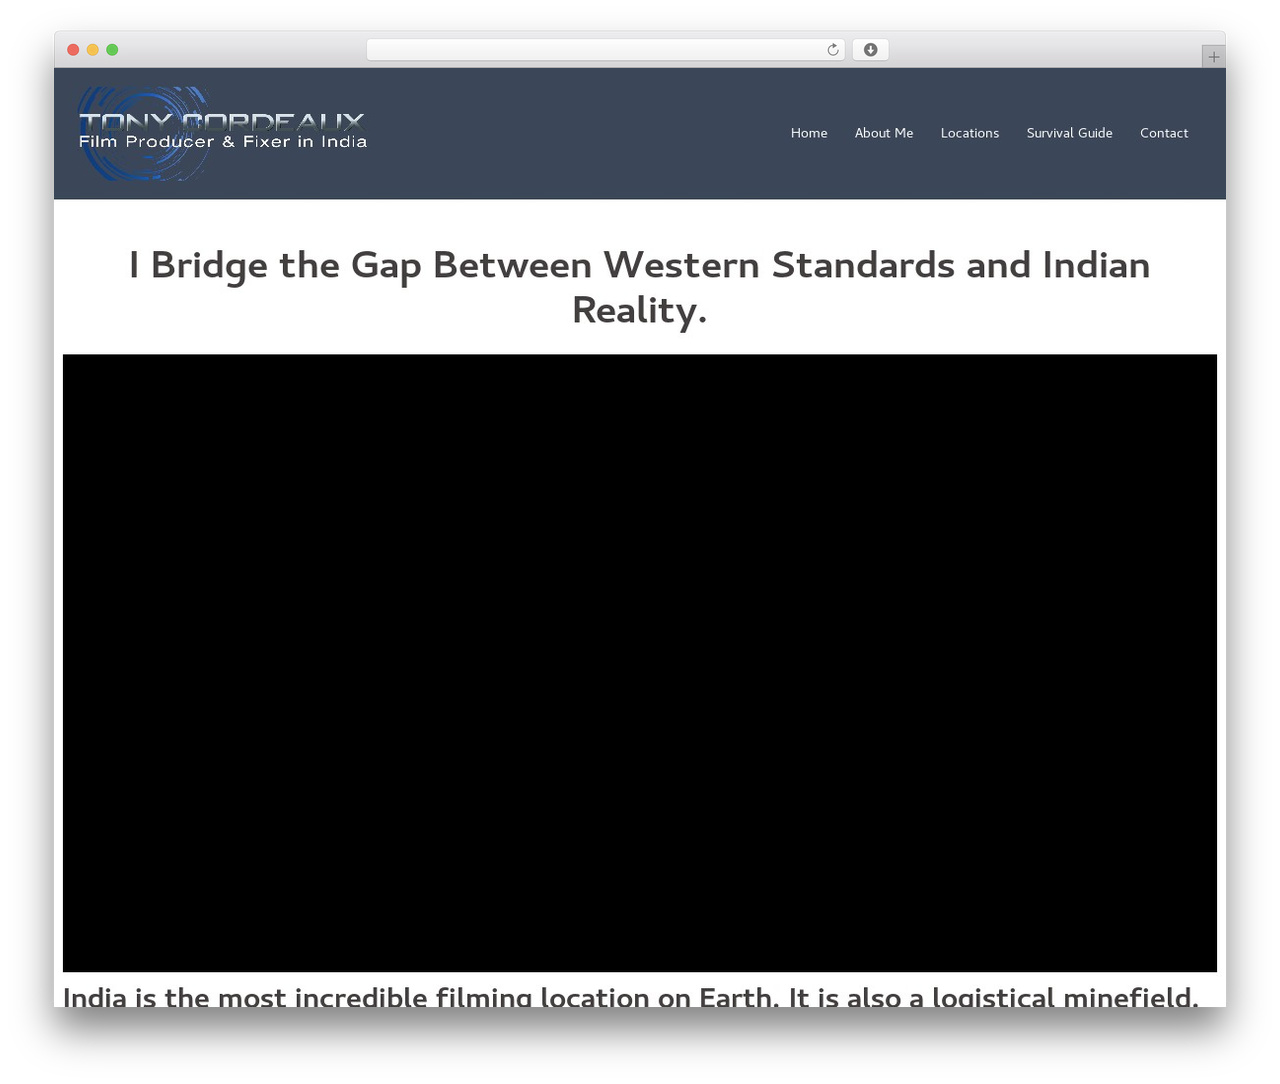Close the browser window with red button

(x=73, y=50)
